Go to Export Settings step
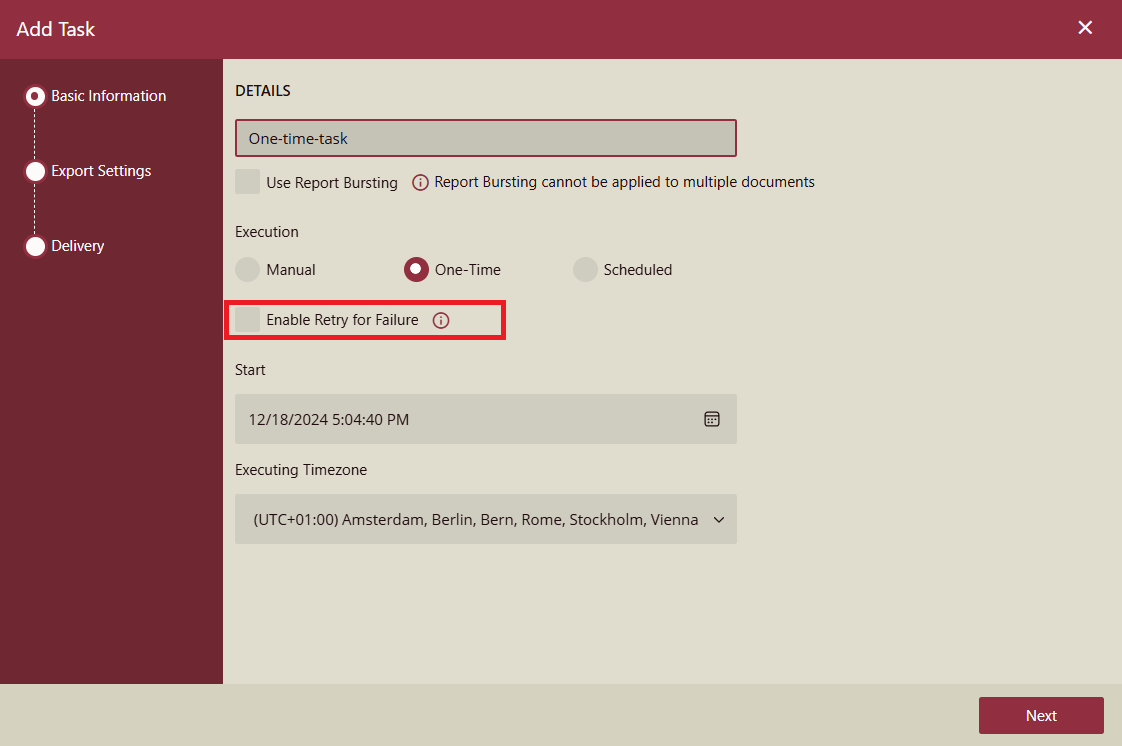 [x=89, y=171]
